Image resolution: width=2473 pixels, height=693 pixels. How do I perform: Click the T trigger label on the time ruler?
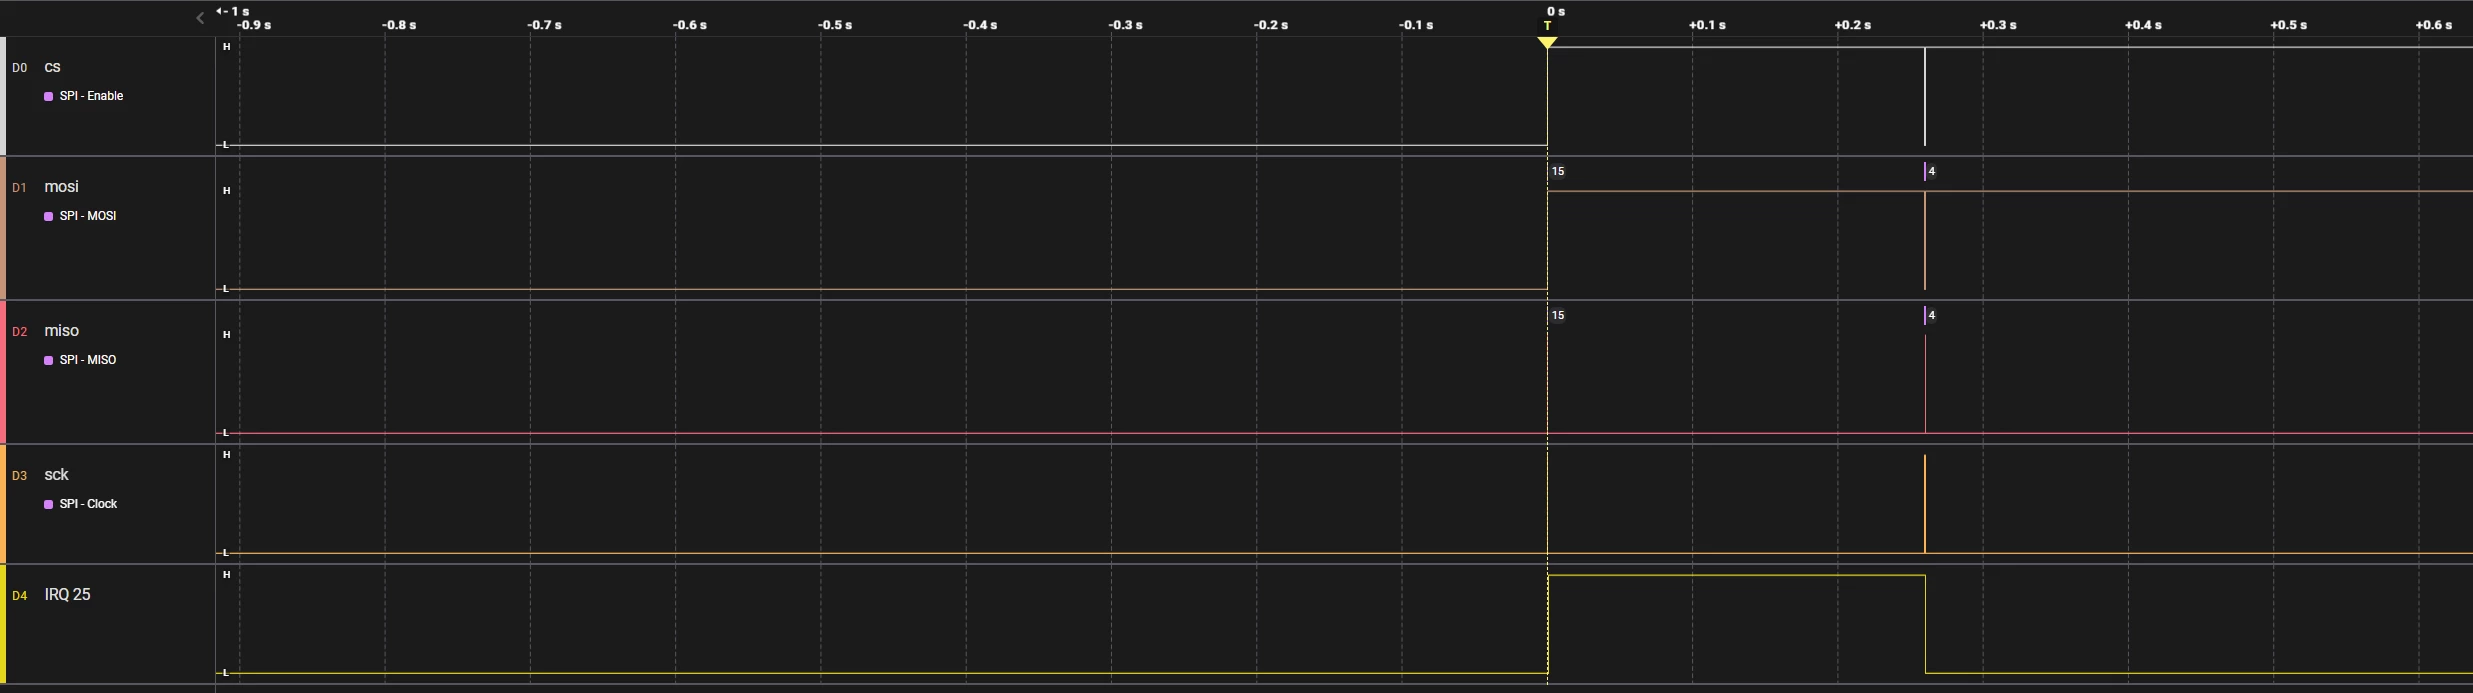click(x=1548, y=26)
